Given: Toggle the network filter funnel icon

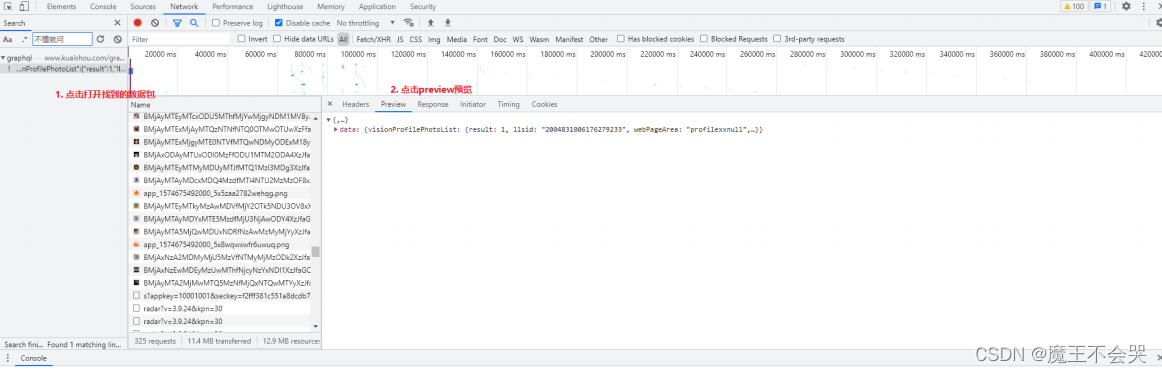Looking at the screenshot, I should [177, 23].
